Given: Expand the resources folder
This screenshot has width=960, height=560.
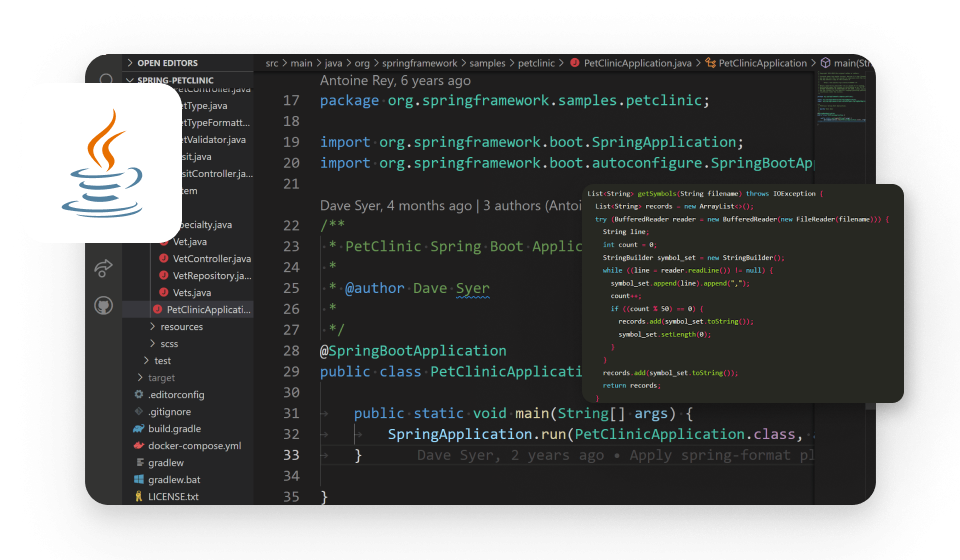Looking at the screenshot, I should pyautogui.click(x=181, y=326).
